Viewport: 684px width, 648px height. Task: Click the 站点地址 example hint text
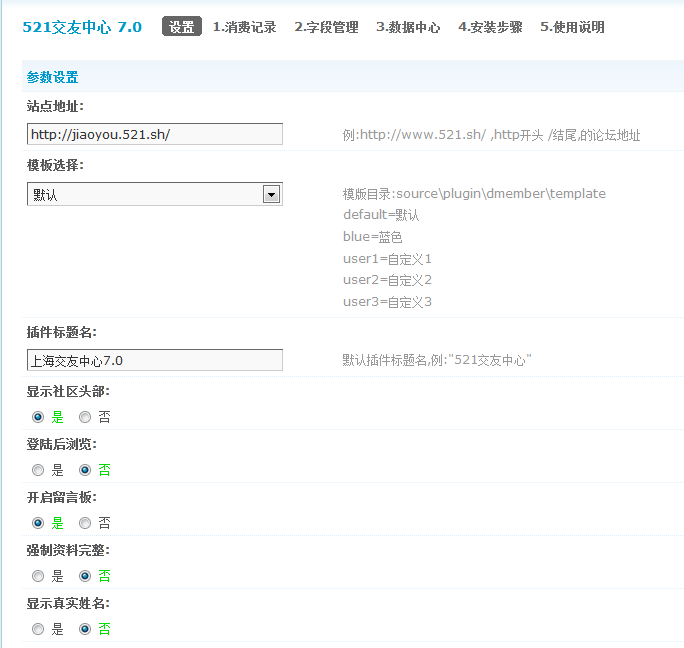click(x=491, y=135)
